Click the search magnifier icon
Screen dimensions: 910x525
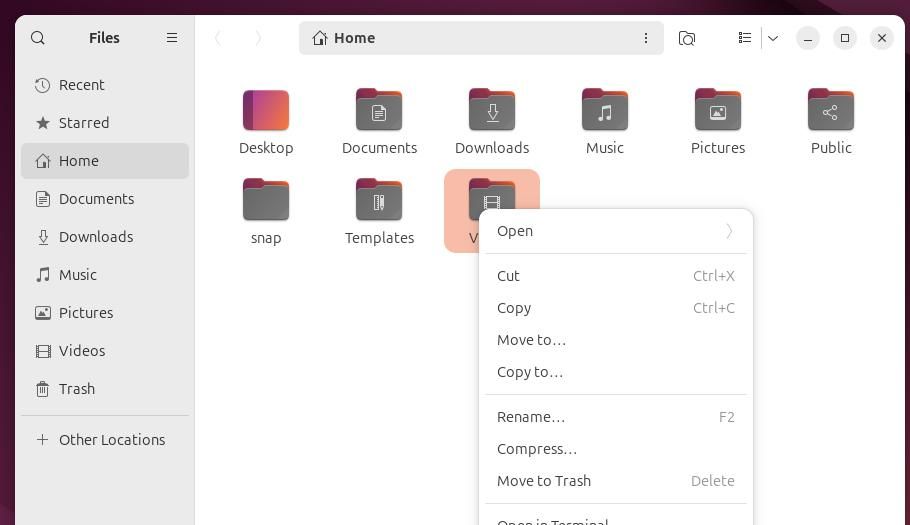tap(38, 38)
